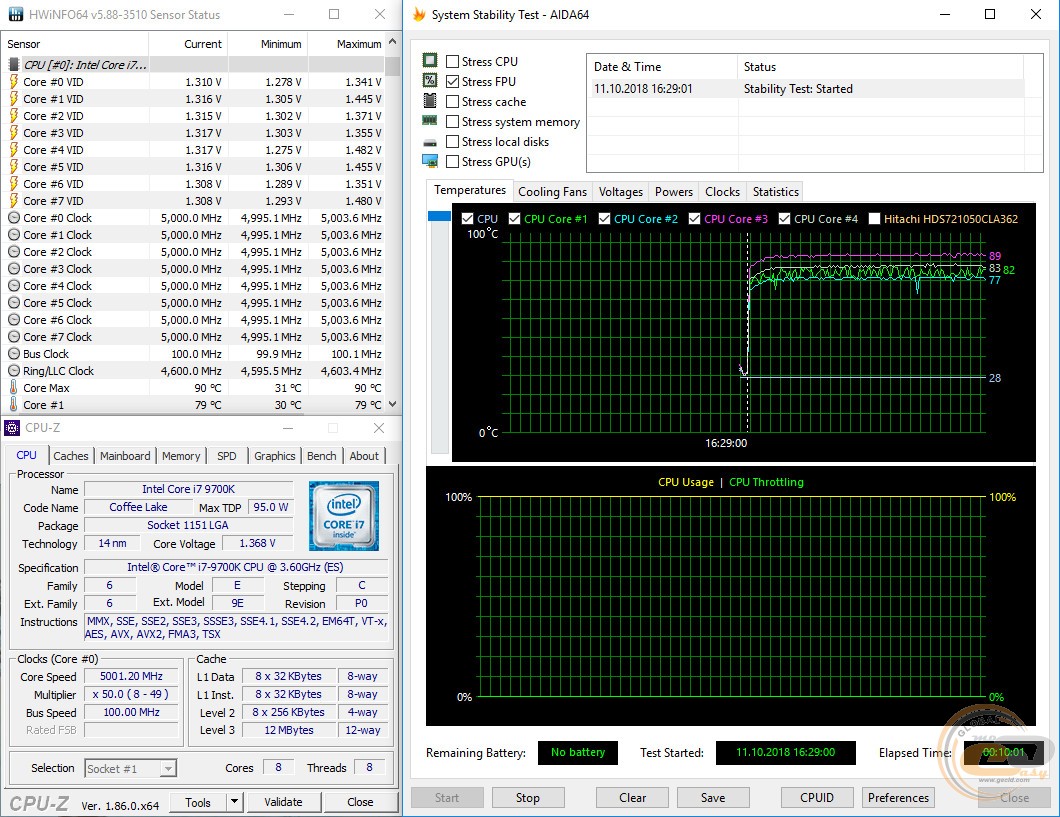Click the Core #4 VID lightning icon
The image size is (1060, 817).
point(14,150)
